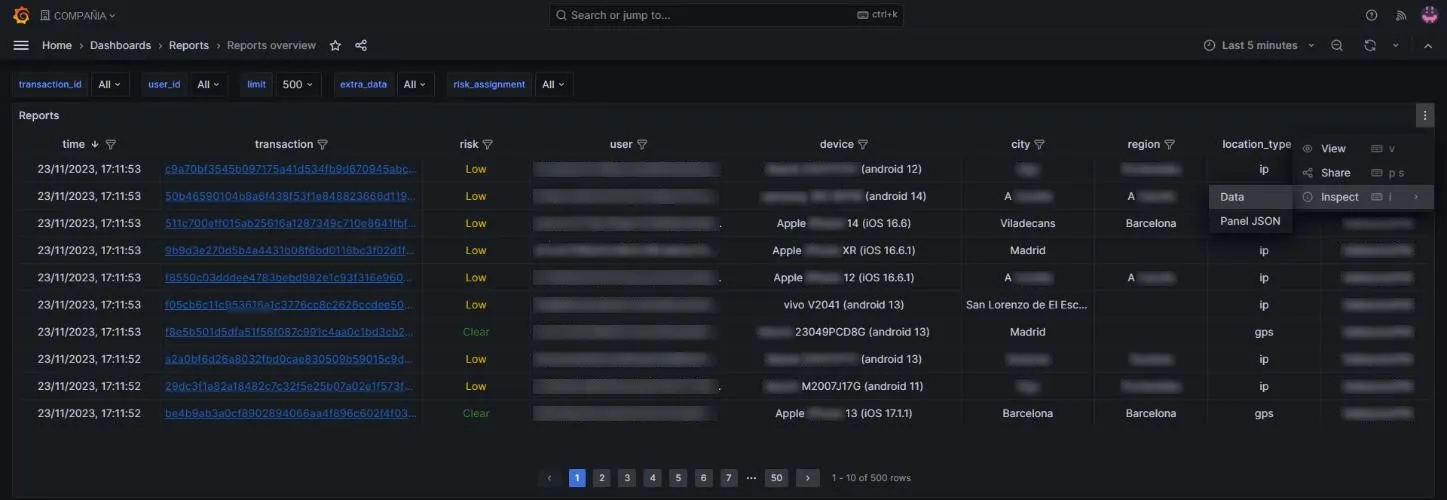Click the Viladecans city cell
This screenshot has height=500, width=1447.
point(1027,223)
